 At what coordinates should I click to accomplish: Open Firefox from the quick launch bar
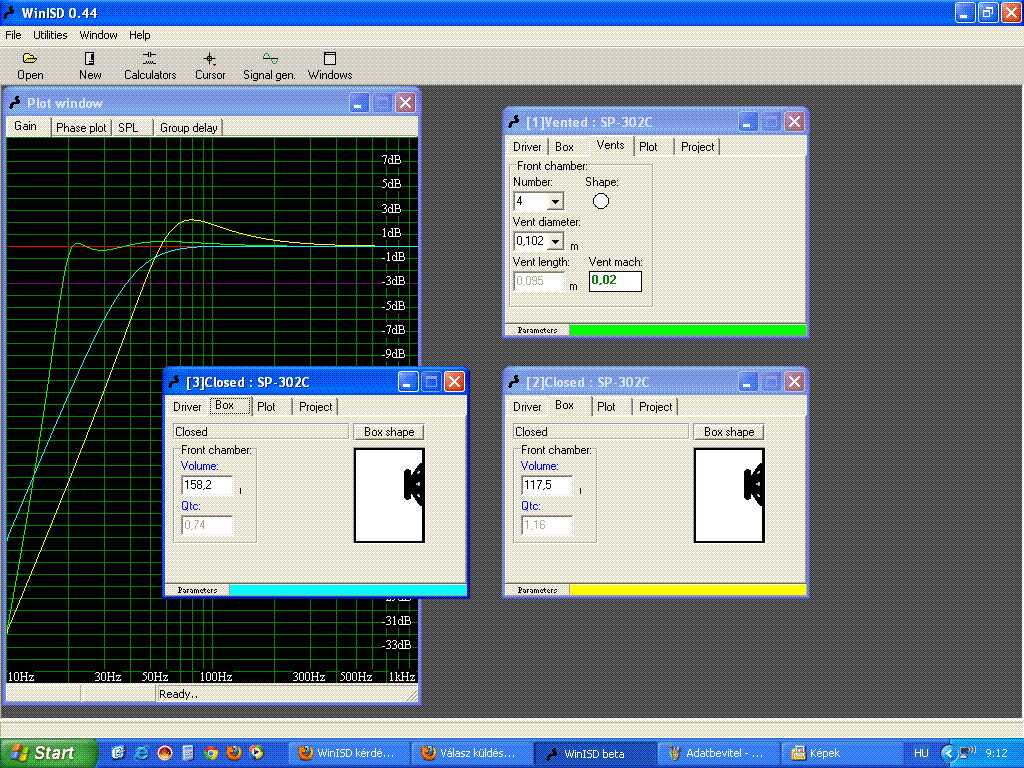coord(233,752)
